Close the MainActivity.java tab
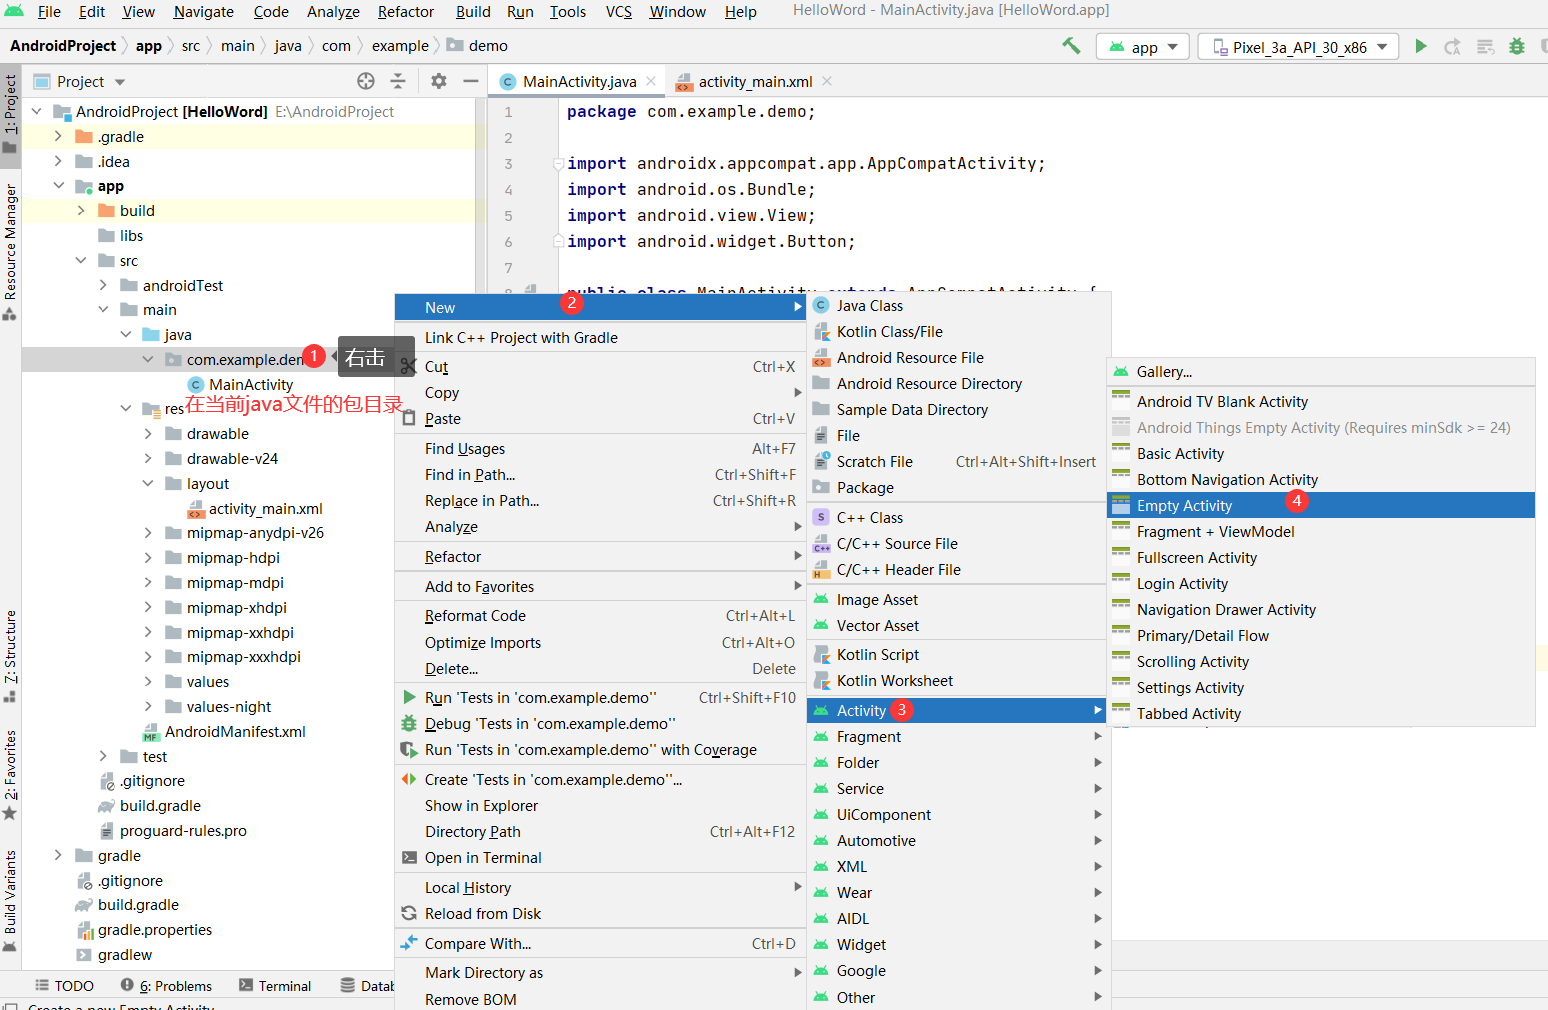This screenshot has width=1548, height=1010. pos(651,81)
